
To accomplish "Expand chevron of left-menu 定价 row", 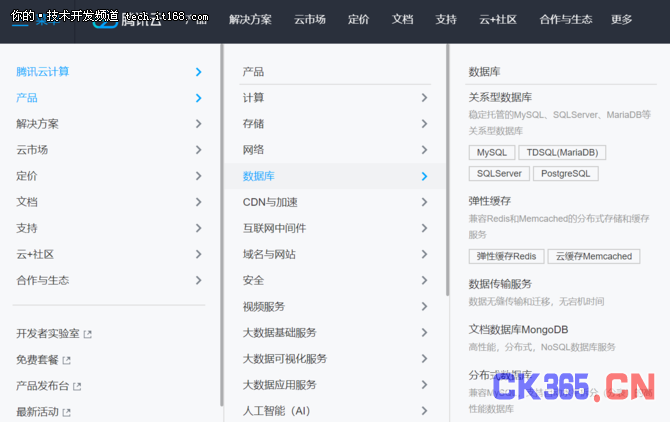I will pyautogui.click(x=198, y=176).
